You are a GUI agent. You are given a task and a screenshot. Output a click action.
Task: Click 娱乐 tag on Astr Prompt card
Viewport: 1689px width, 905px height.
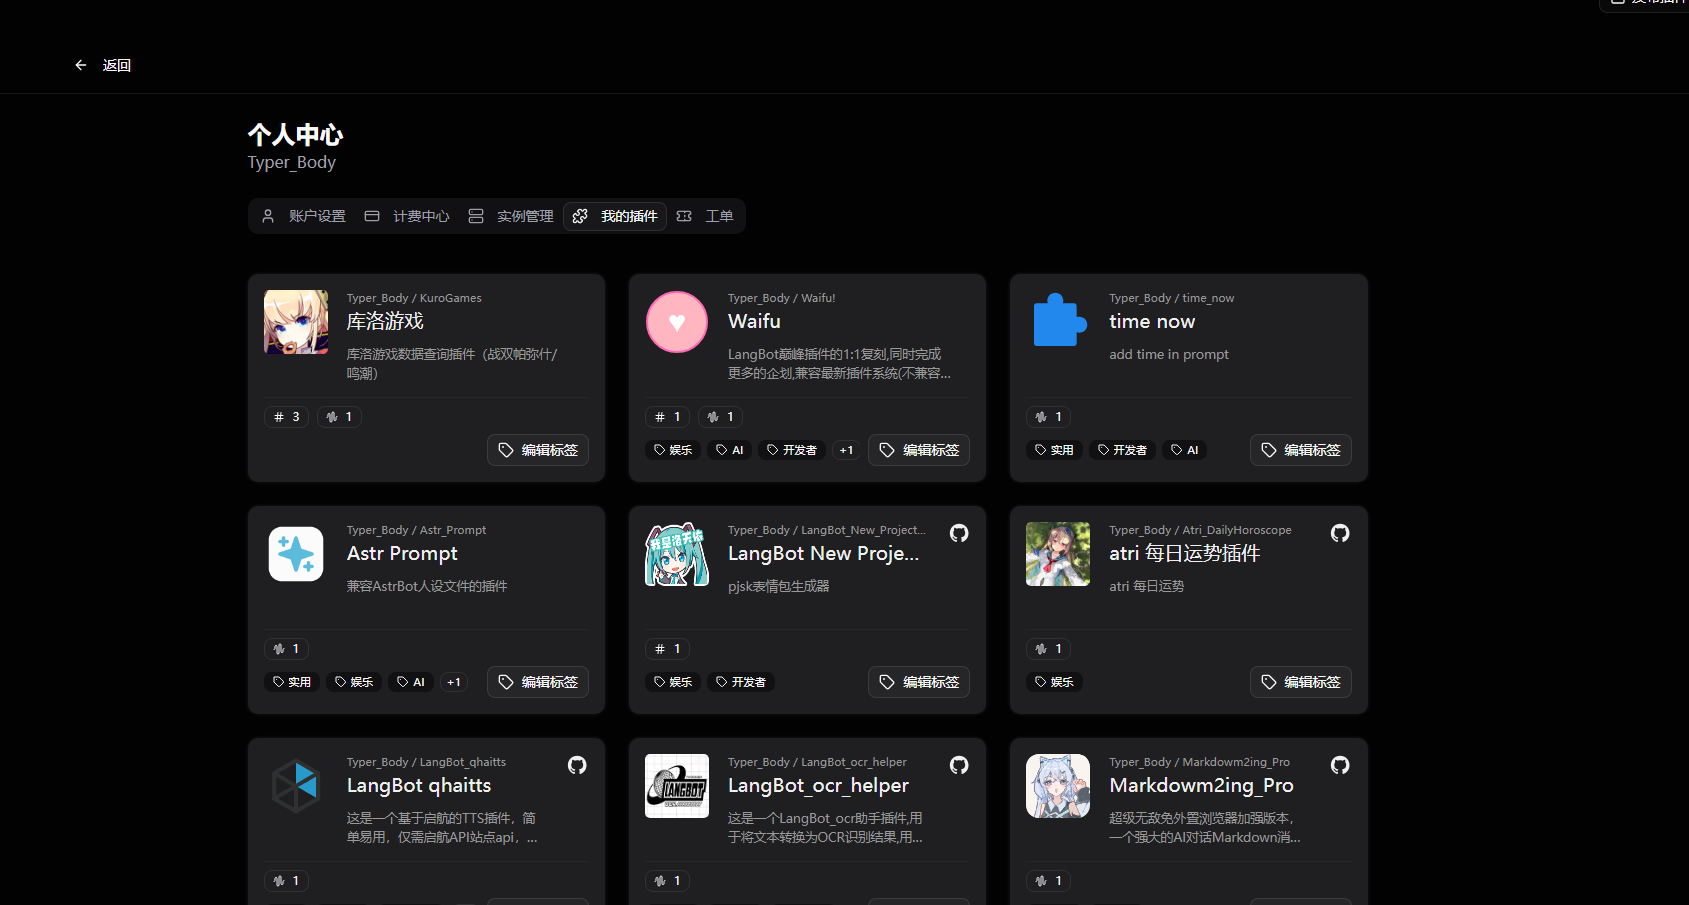[354, 682]
